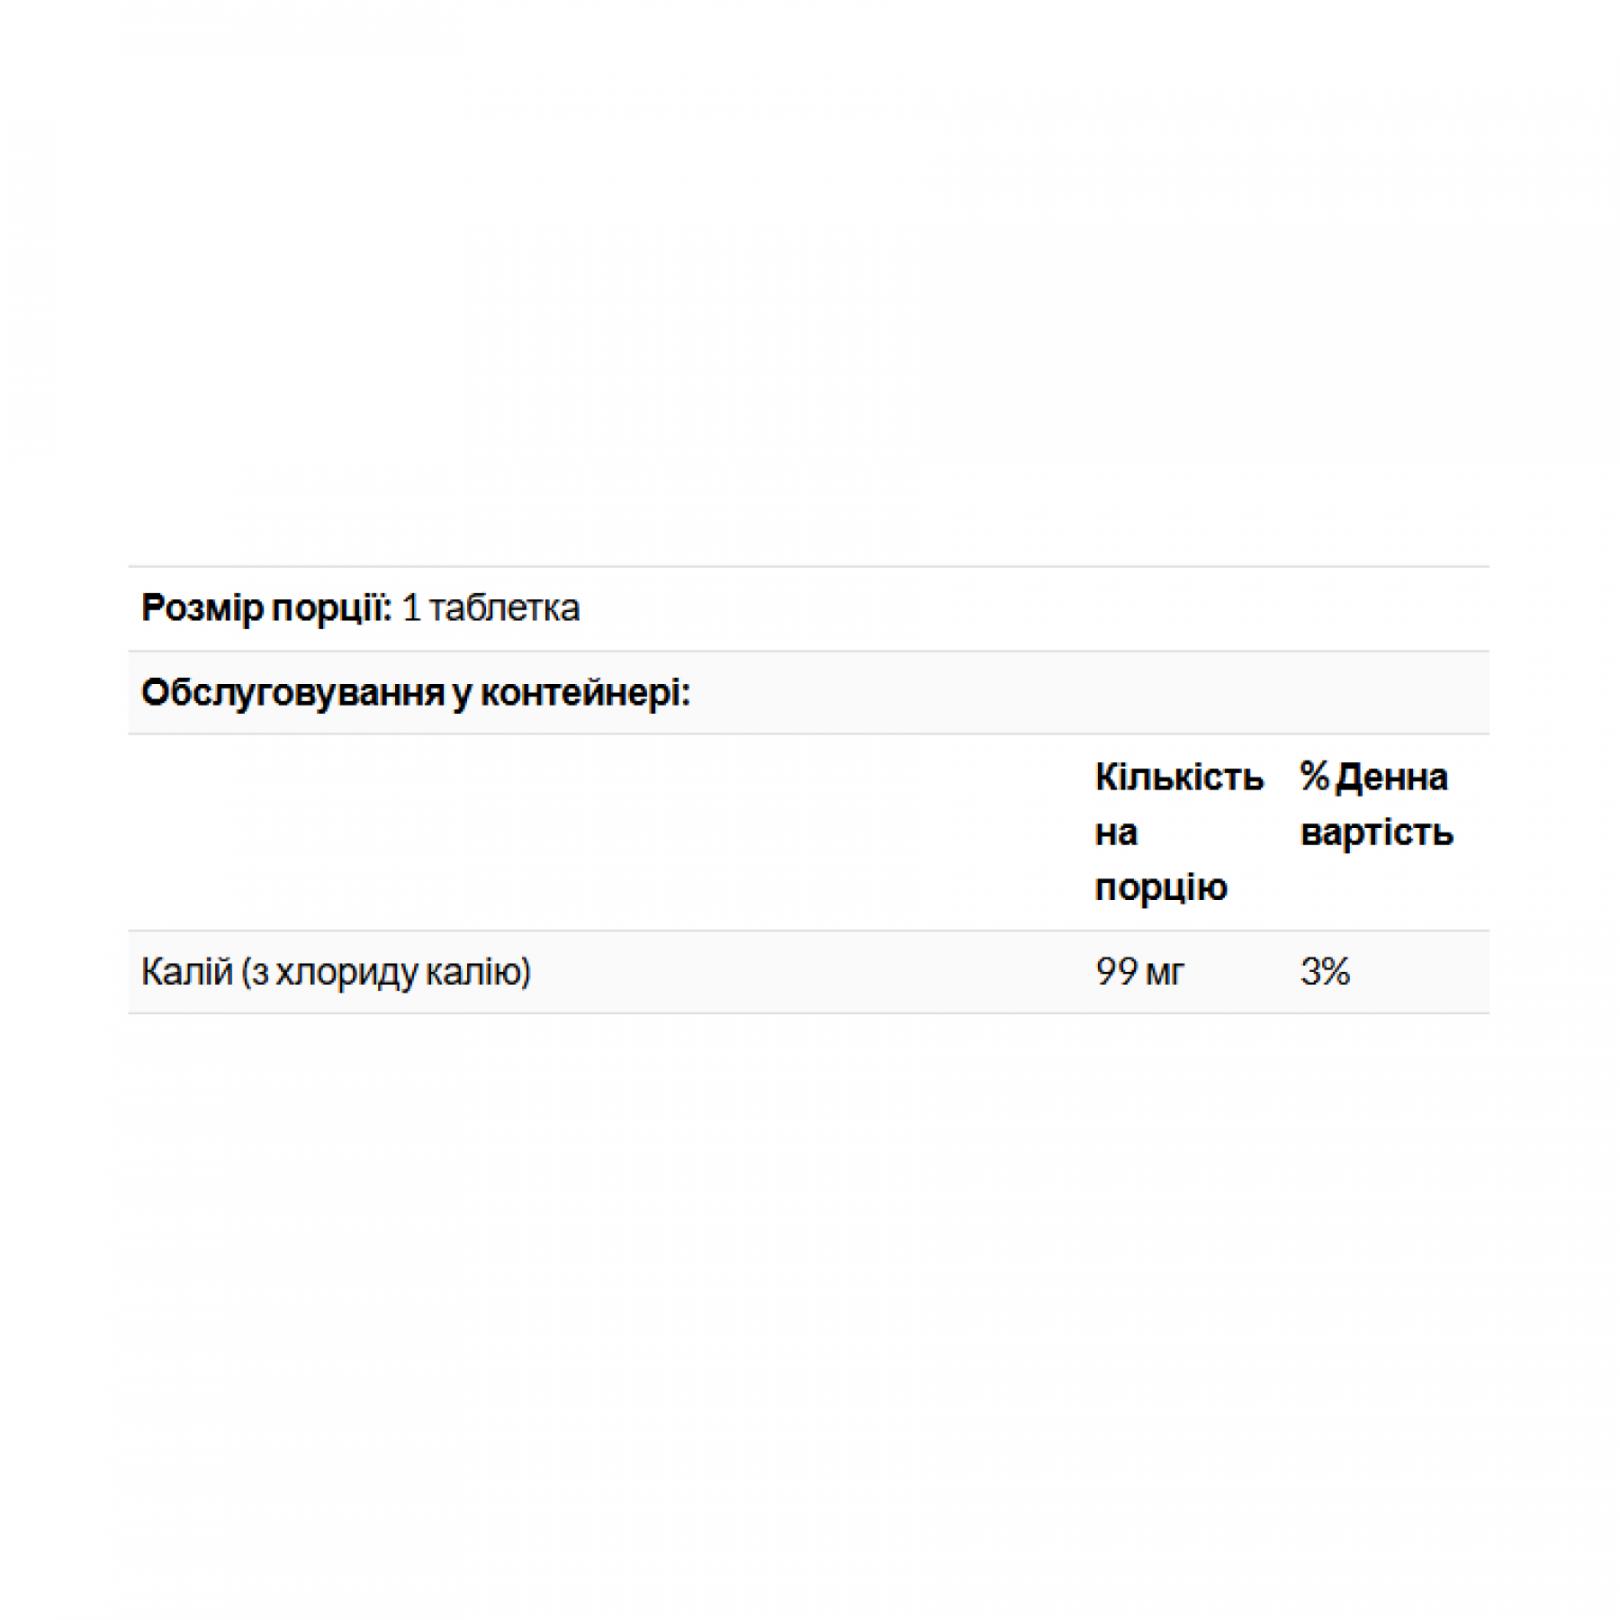
Task: Click the word "вартість" in the header
Action: [x=1376, y=832]
